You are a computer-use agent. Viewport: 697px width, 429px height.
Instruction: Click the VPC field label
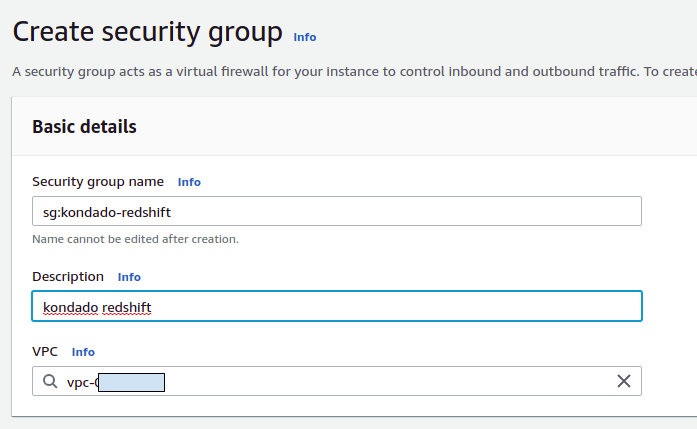click(x=45, y=352)
